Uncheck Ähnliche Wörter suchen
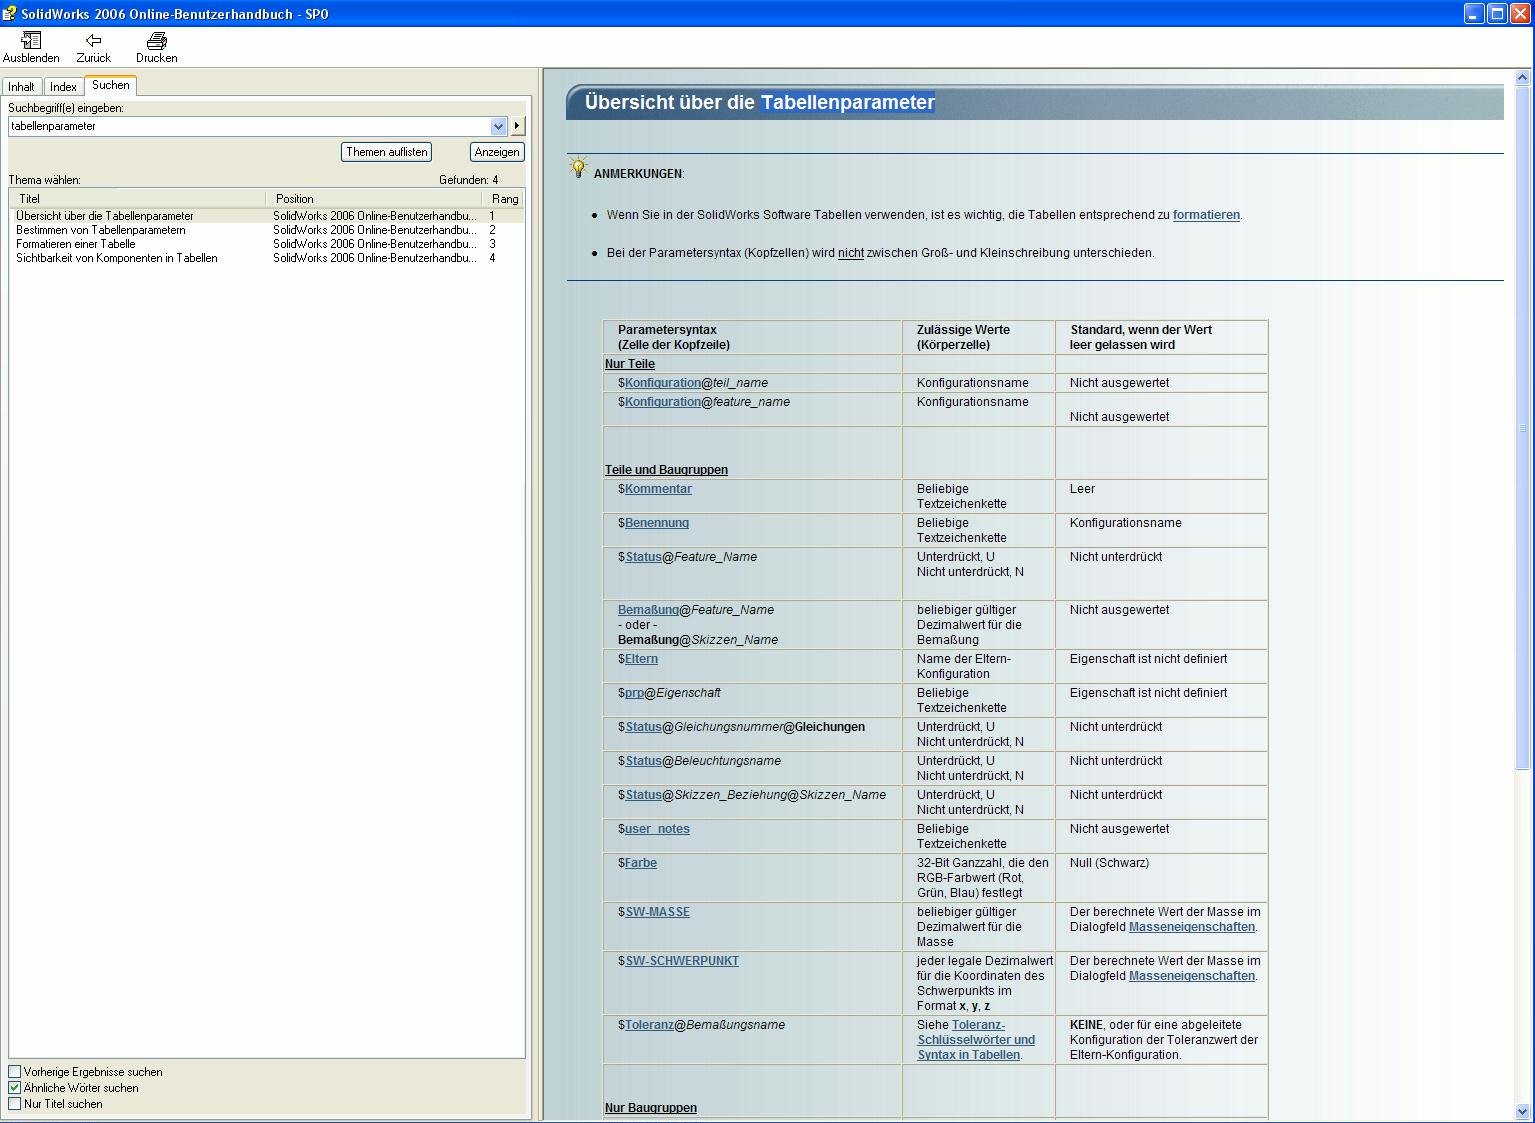This screenshot has width=1535, height=1123. 15,1088
